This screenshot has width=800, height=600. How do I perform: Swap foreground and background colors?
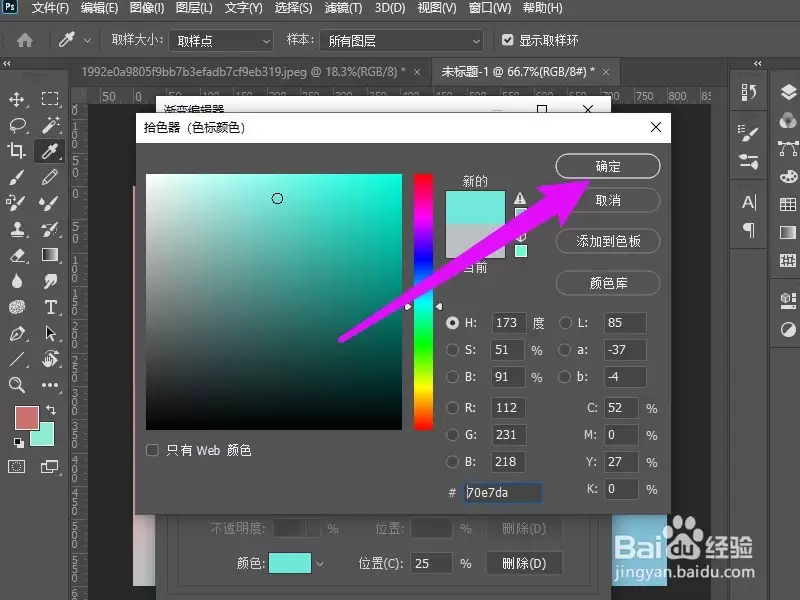point(51,410)
